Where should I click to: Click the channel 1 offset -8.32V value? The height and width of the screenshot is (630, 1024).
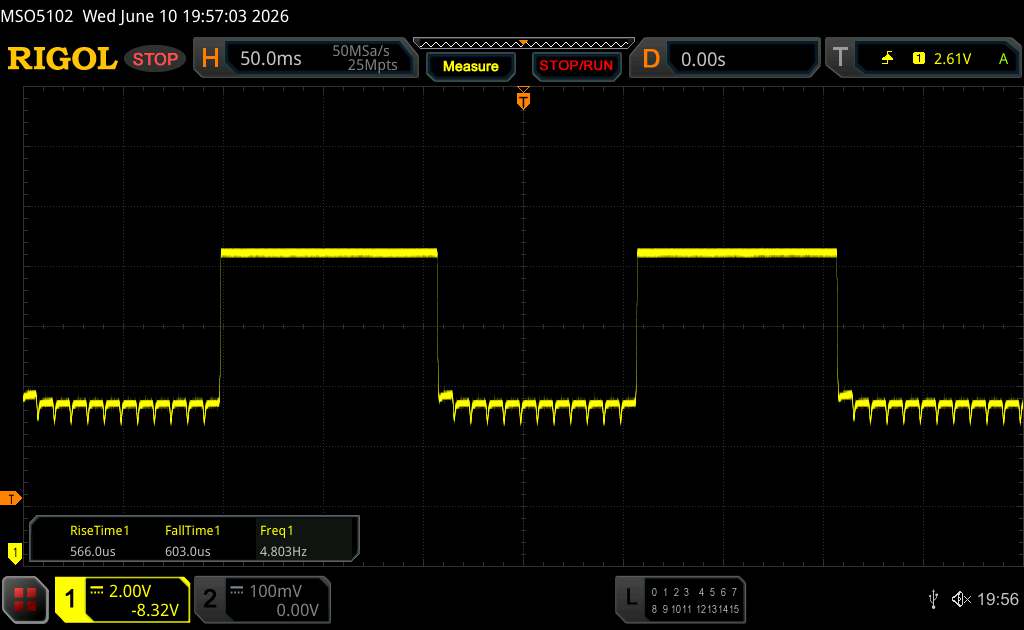155,610
